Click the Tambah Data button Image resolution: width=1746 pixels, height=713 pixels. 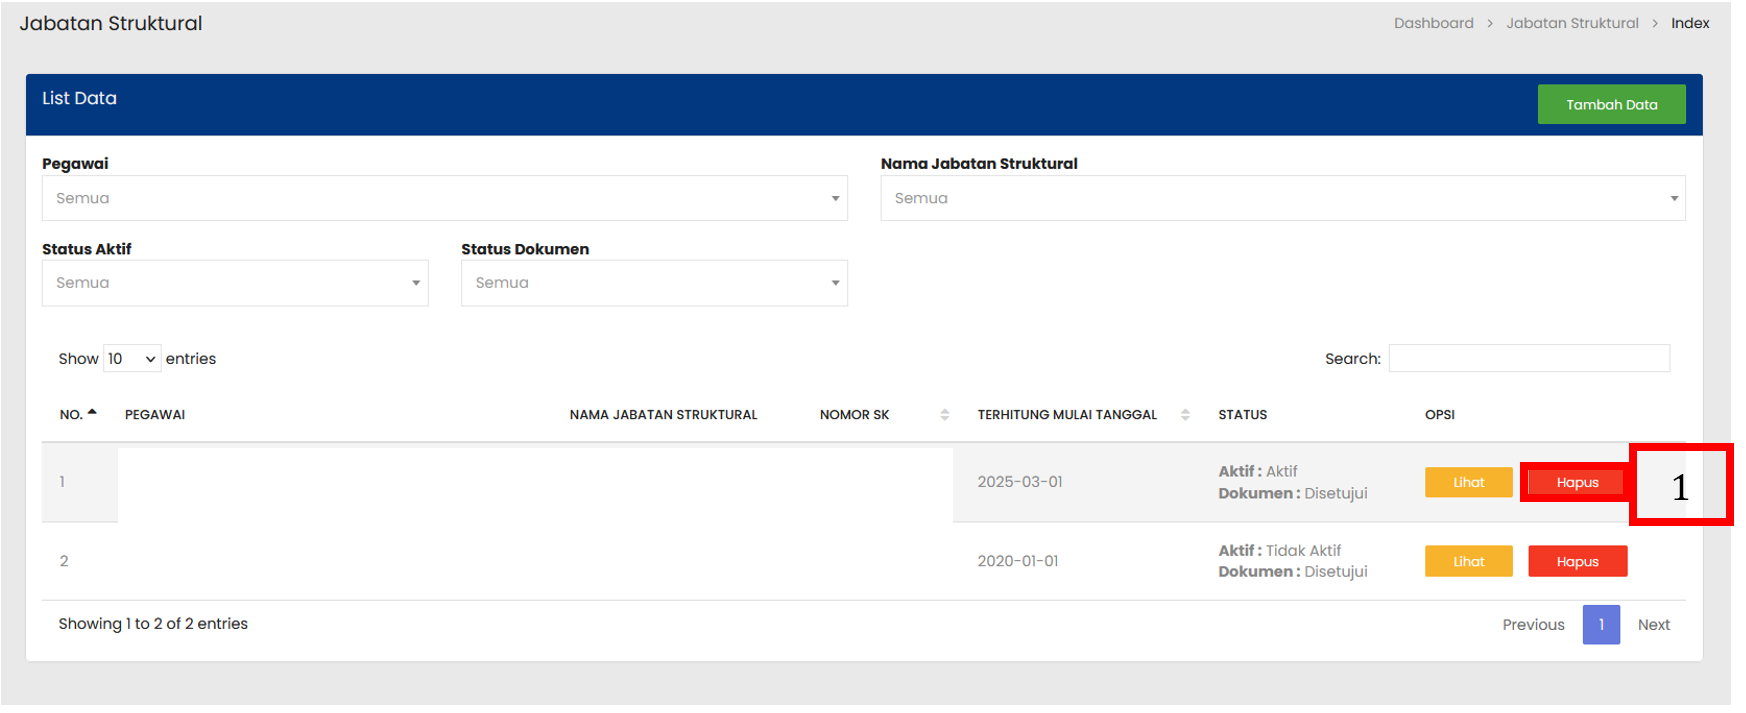pos(1610,105)
